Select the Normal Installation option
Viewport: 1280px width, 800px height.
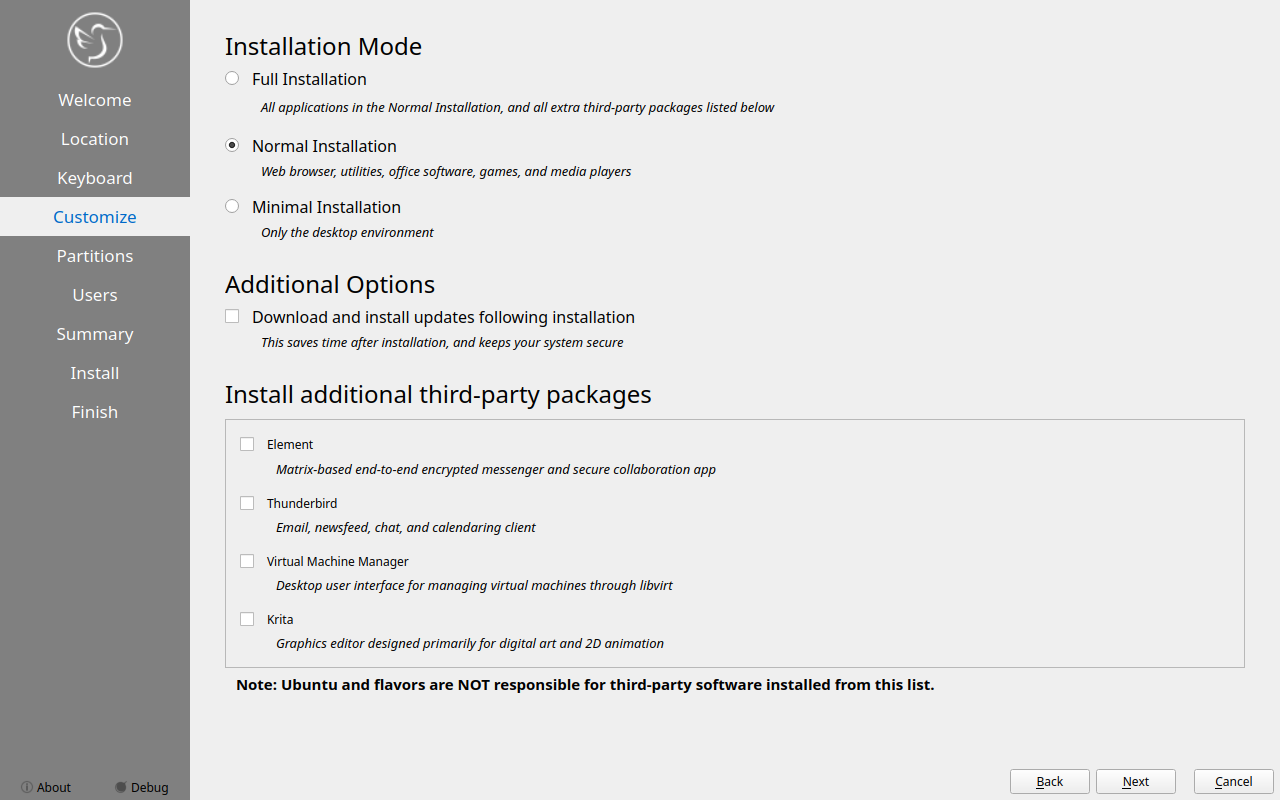[232, 145]
